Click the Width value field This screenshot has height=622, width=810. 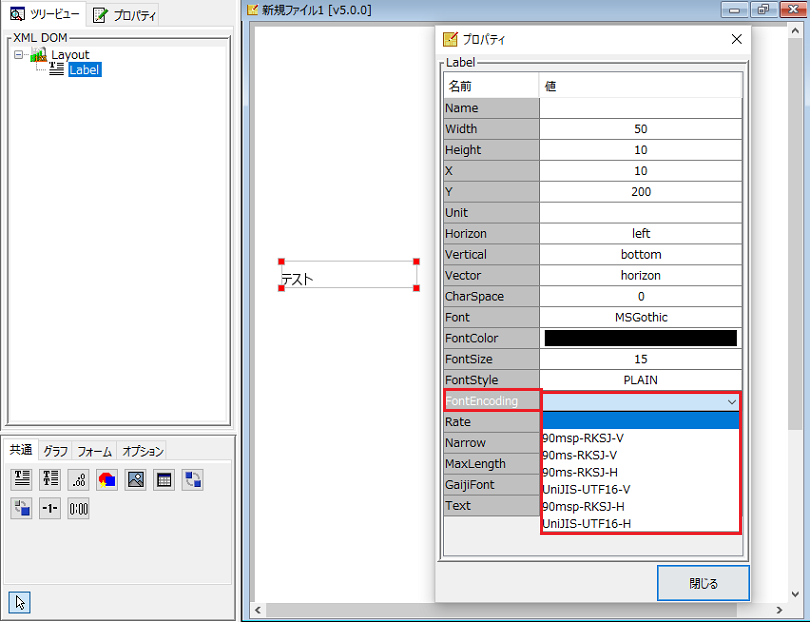click(x=640, y=129)
